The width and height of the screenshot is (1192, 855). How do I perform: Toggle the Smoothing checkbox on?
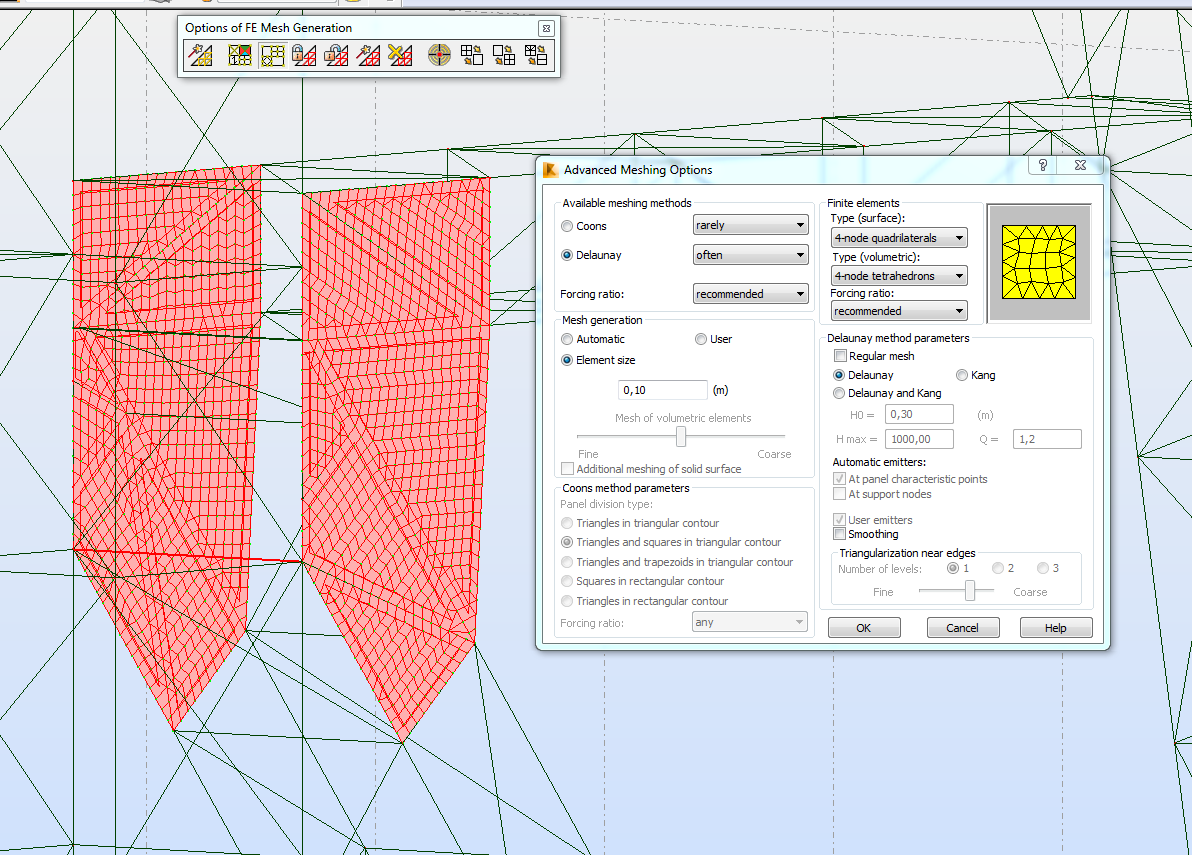click(x=839, y=534)
